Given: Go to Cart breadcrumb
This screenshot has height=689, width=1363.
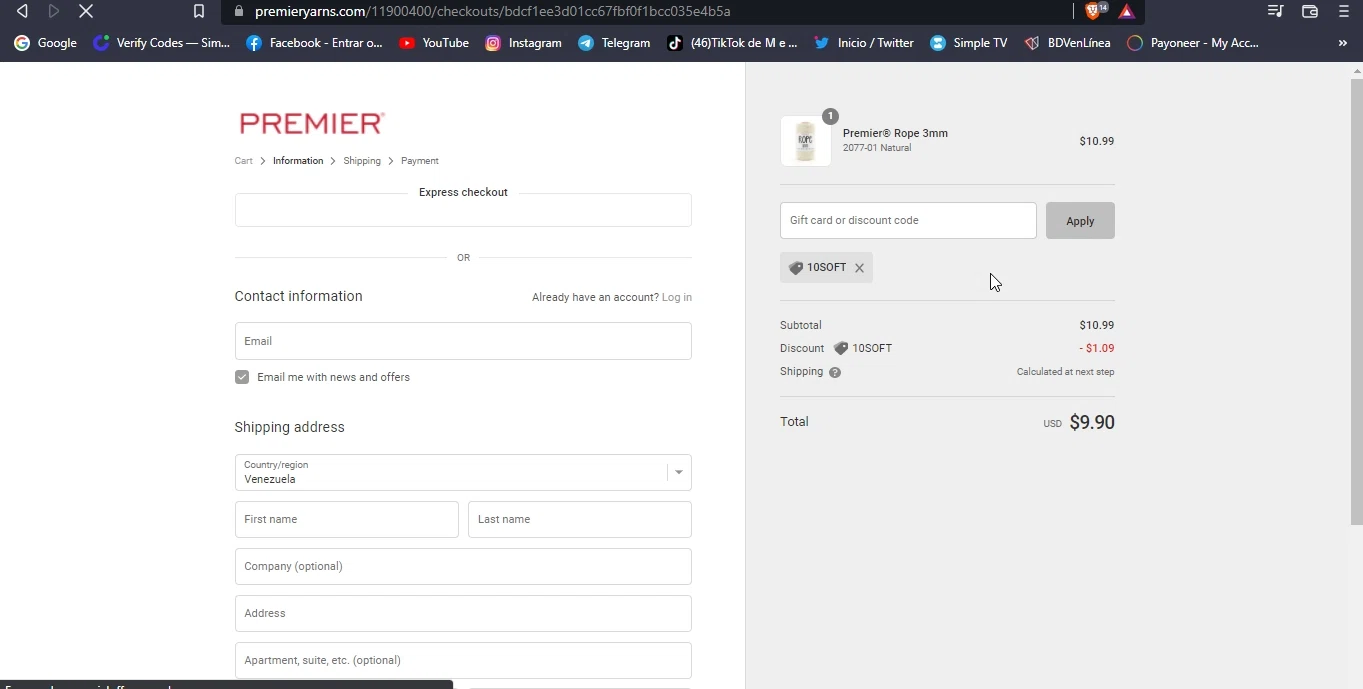Looking at the screenshot, I should pos(243,161).
